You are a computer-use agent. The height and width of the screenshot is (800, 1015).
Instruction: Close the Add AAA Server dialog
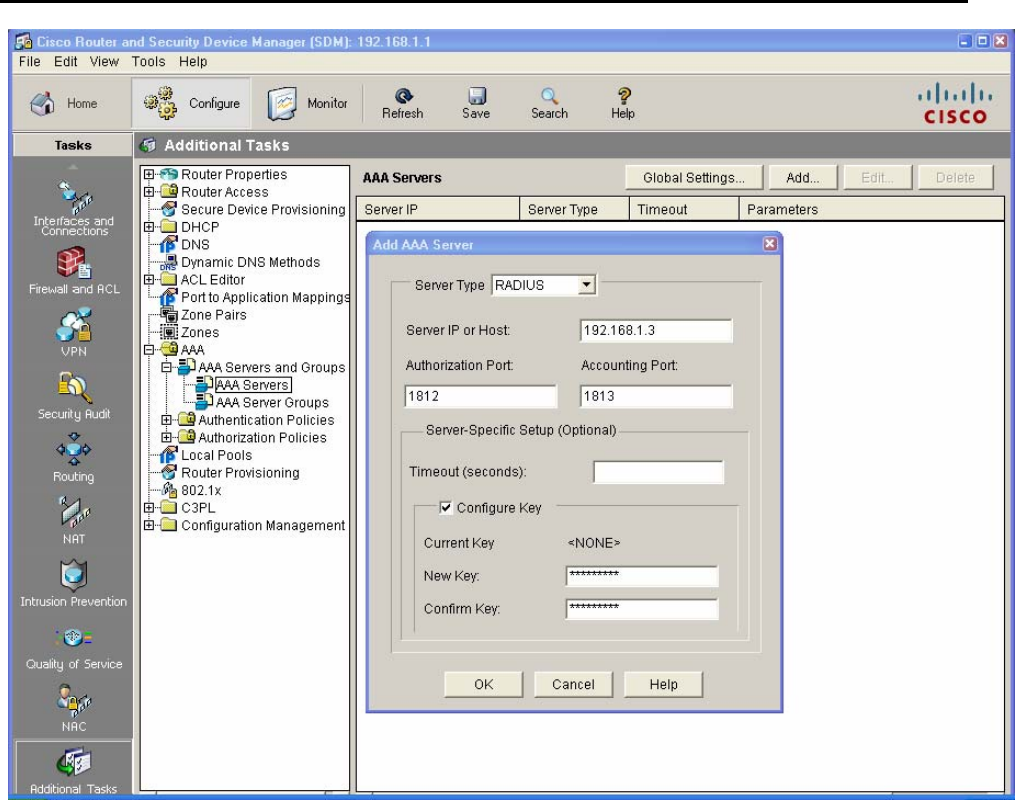[x=770, y=243]
